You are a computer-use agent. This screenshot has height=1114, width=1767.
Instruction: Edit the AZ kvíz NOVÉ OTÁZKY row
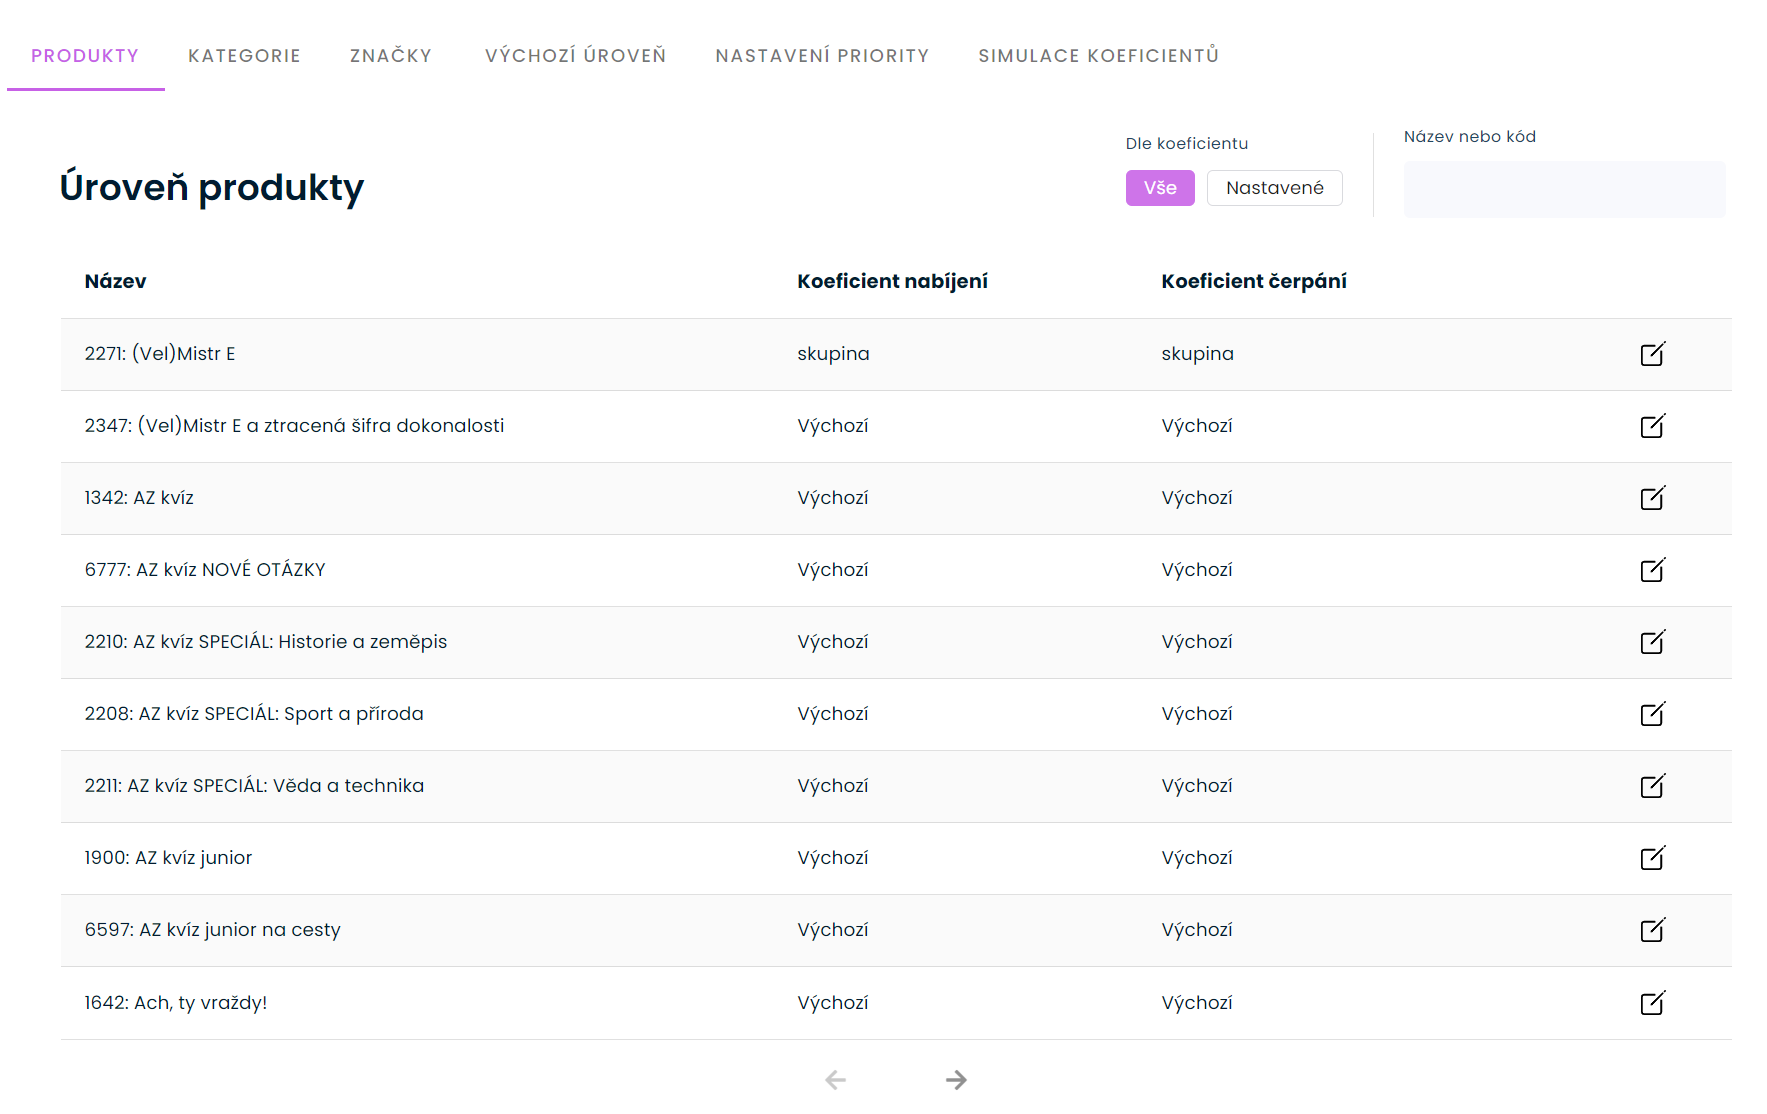(x=1652, y=570)
